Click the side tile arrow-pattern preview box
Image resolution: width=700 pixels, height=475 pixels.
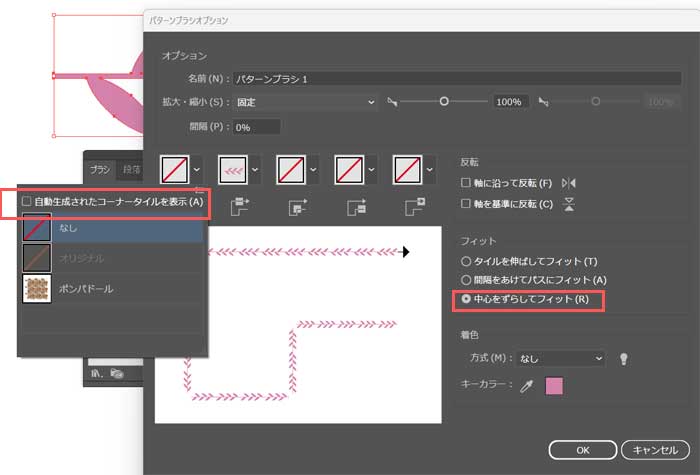pos(233,170)
